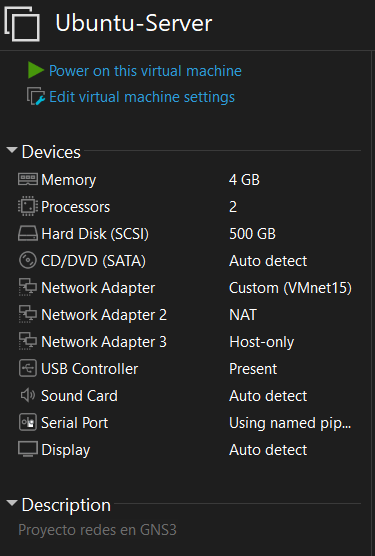Click the Hard Disk (SCSI) drive icon
Screen dimensions: 375x556
[x=28, y=234]
